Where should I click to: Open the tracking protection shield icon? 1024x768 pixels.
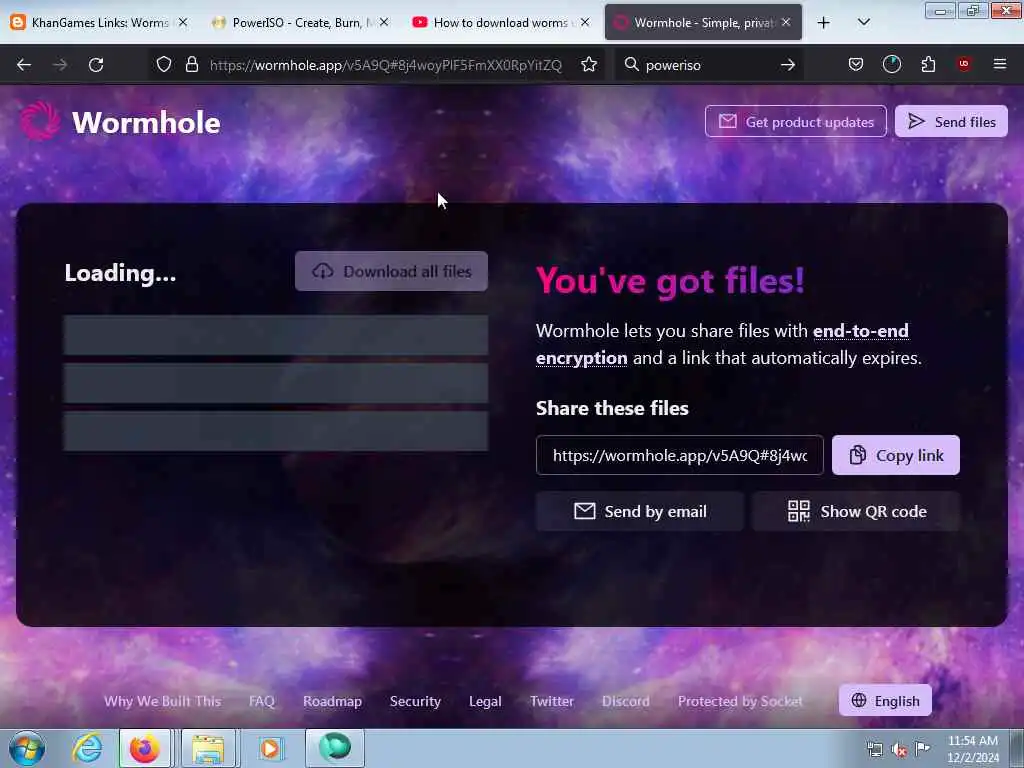pos(164,64)
